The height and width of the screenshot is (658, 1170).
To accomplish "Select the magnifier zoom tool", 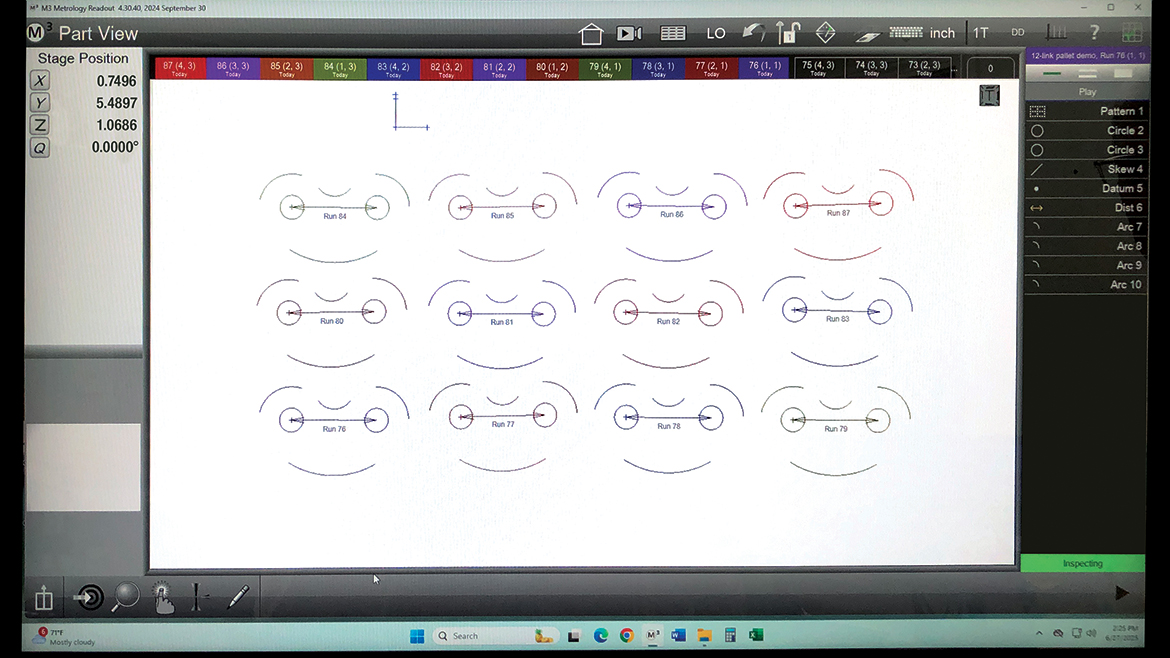I will pos(125,597).
